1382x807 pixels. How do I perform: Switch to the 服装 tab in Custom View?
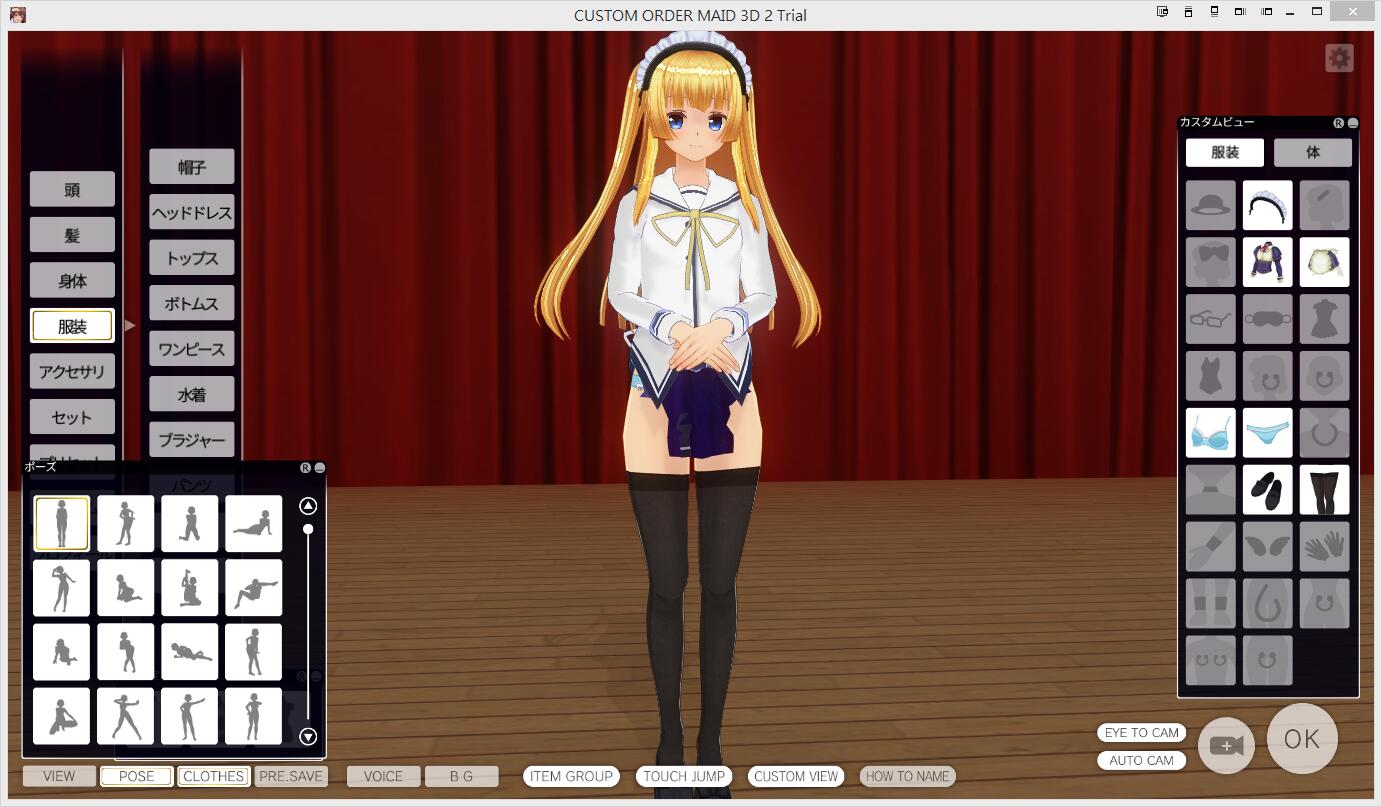point(1225,152)
